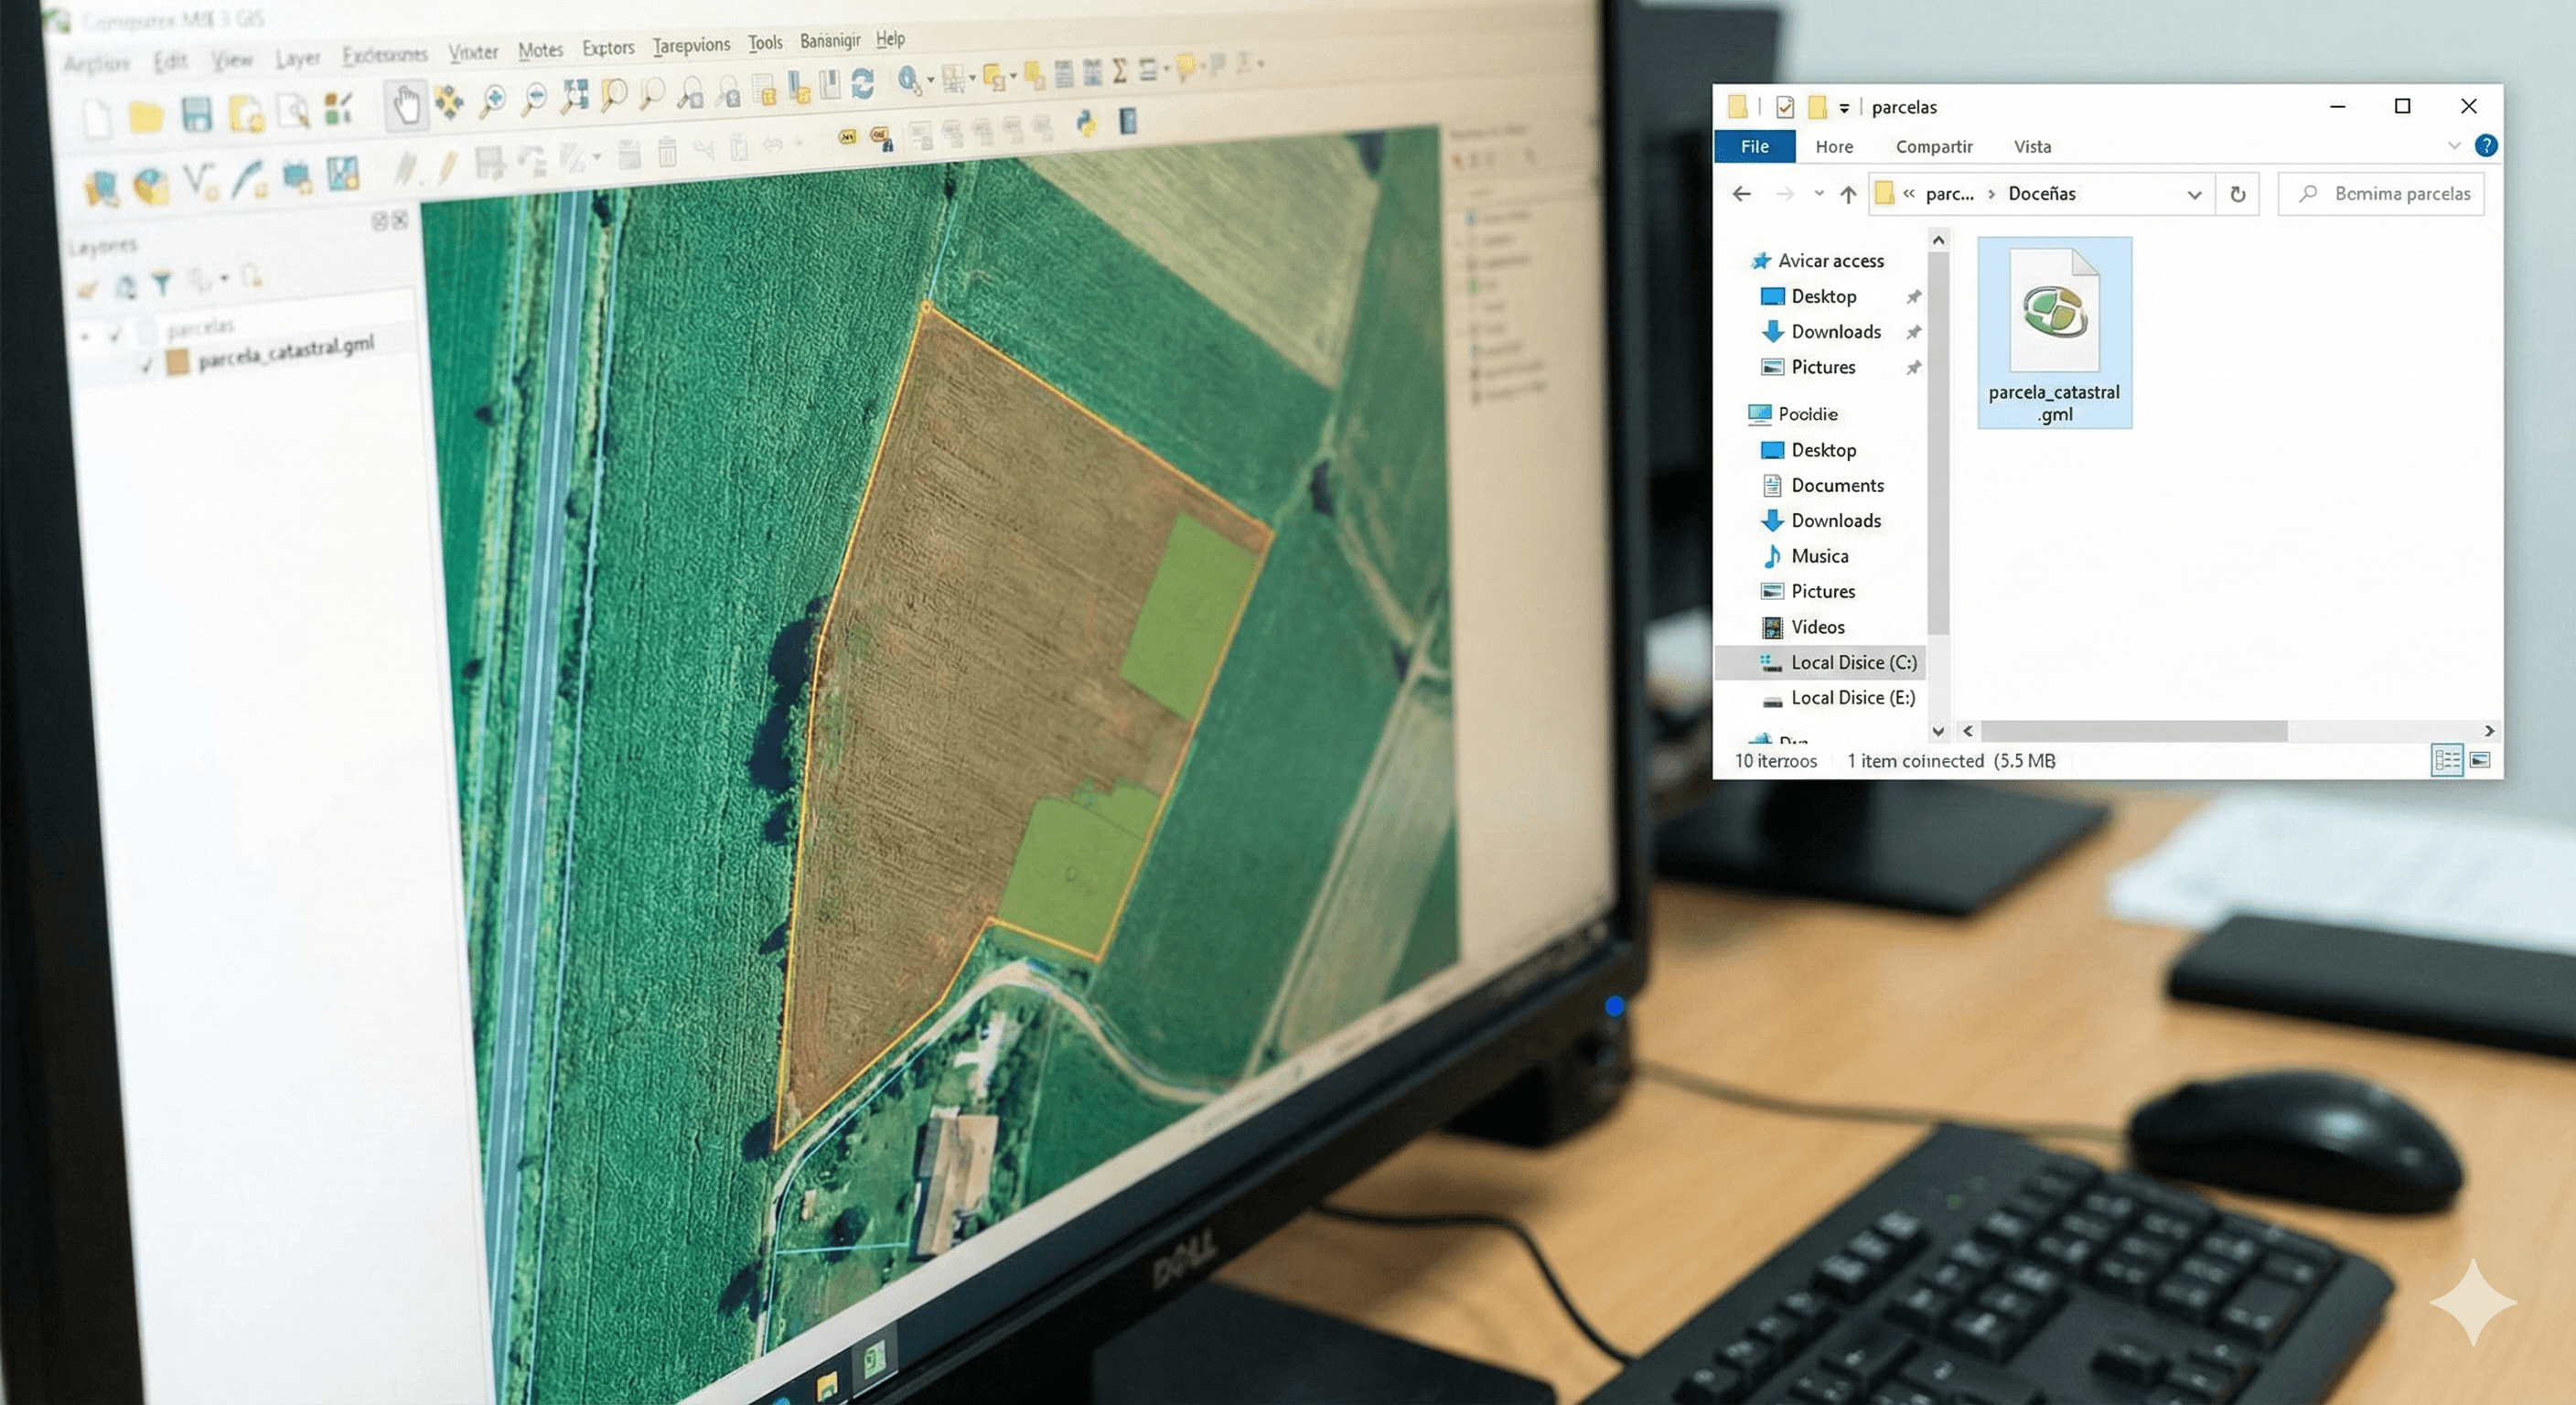Open Documents in the navigation pane

point(1824,485)
